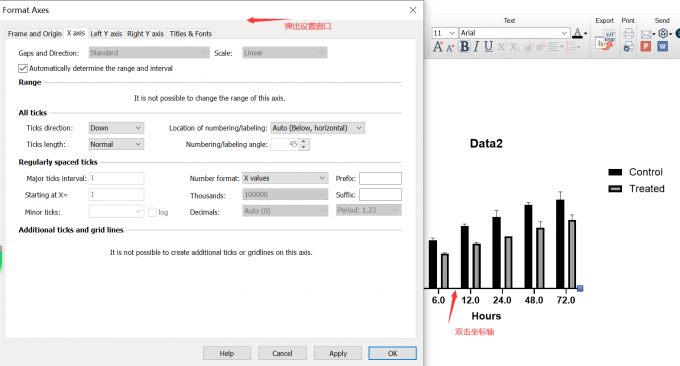Screen dimensions: 680x366
Task: Click the gray Treated legend swatch
Action: tap(615, 189)
